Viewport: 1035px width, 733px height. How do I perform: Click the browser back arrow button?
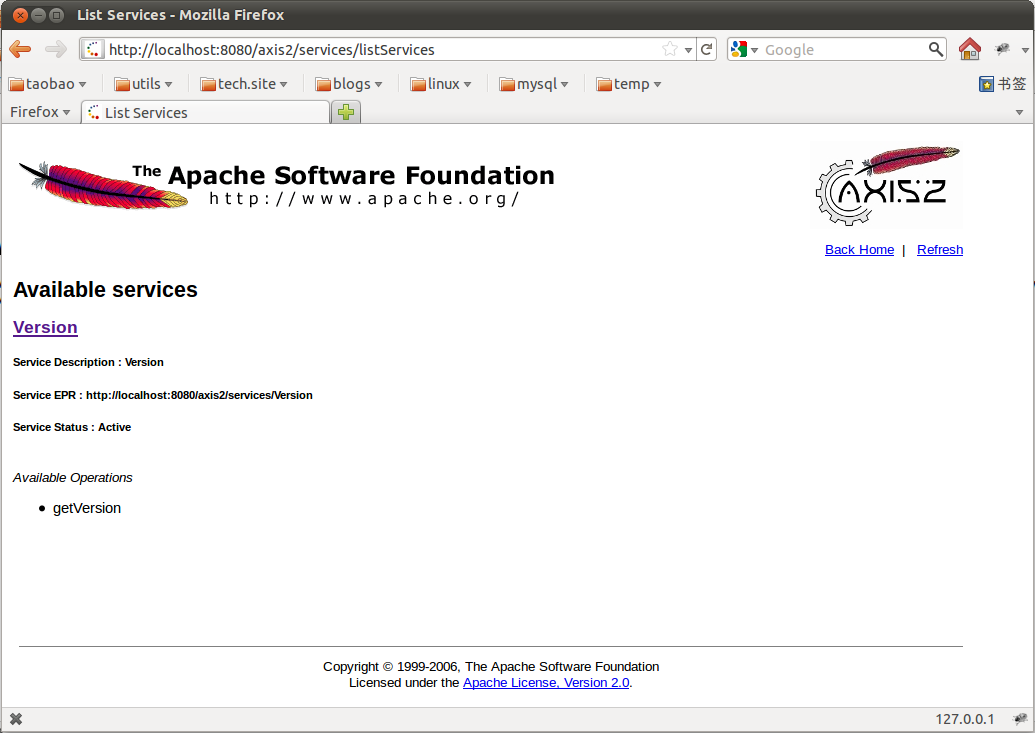20,49
